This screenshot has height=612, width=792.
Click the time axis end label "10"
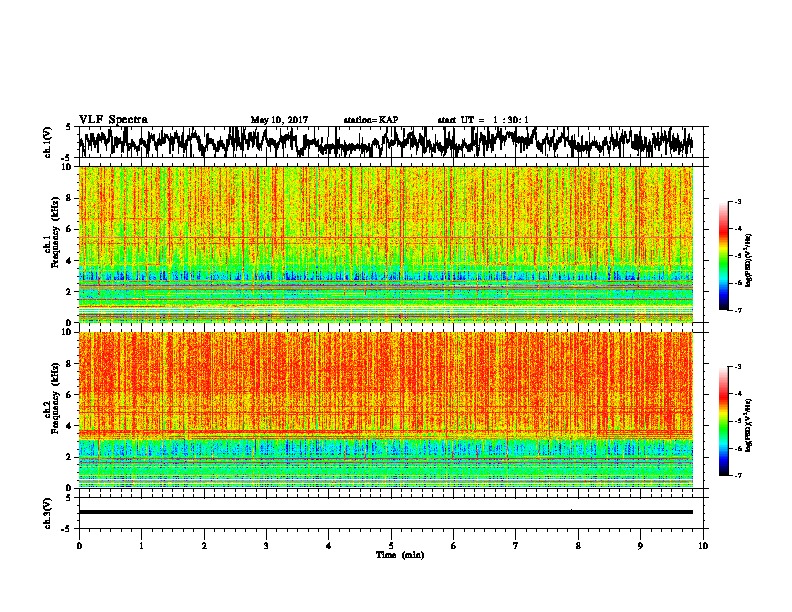point(703,546)
